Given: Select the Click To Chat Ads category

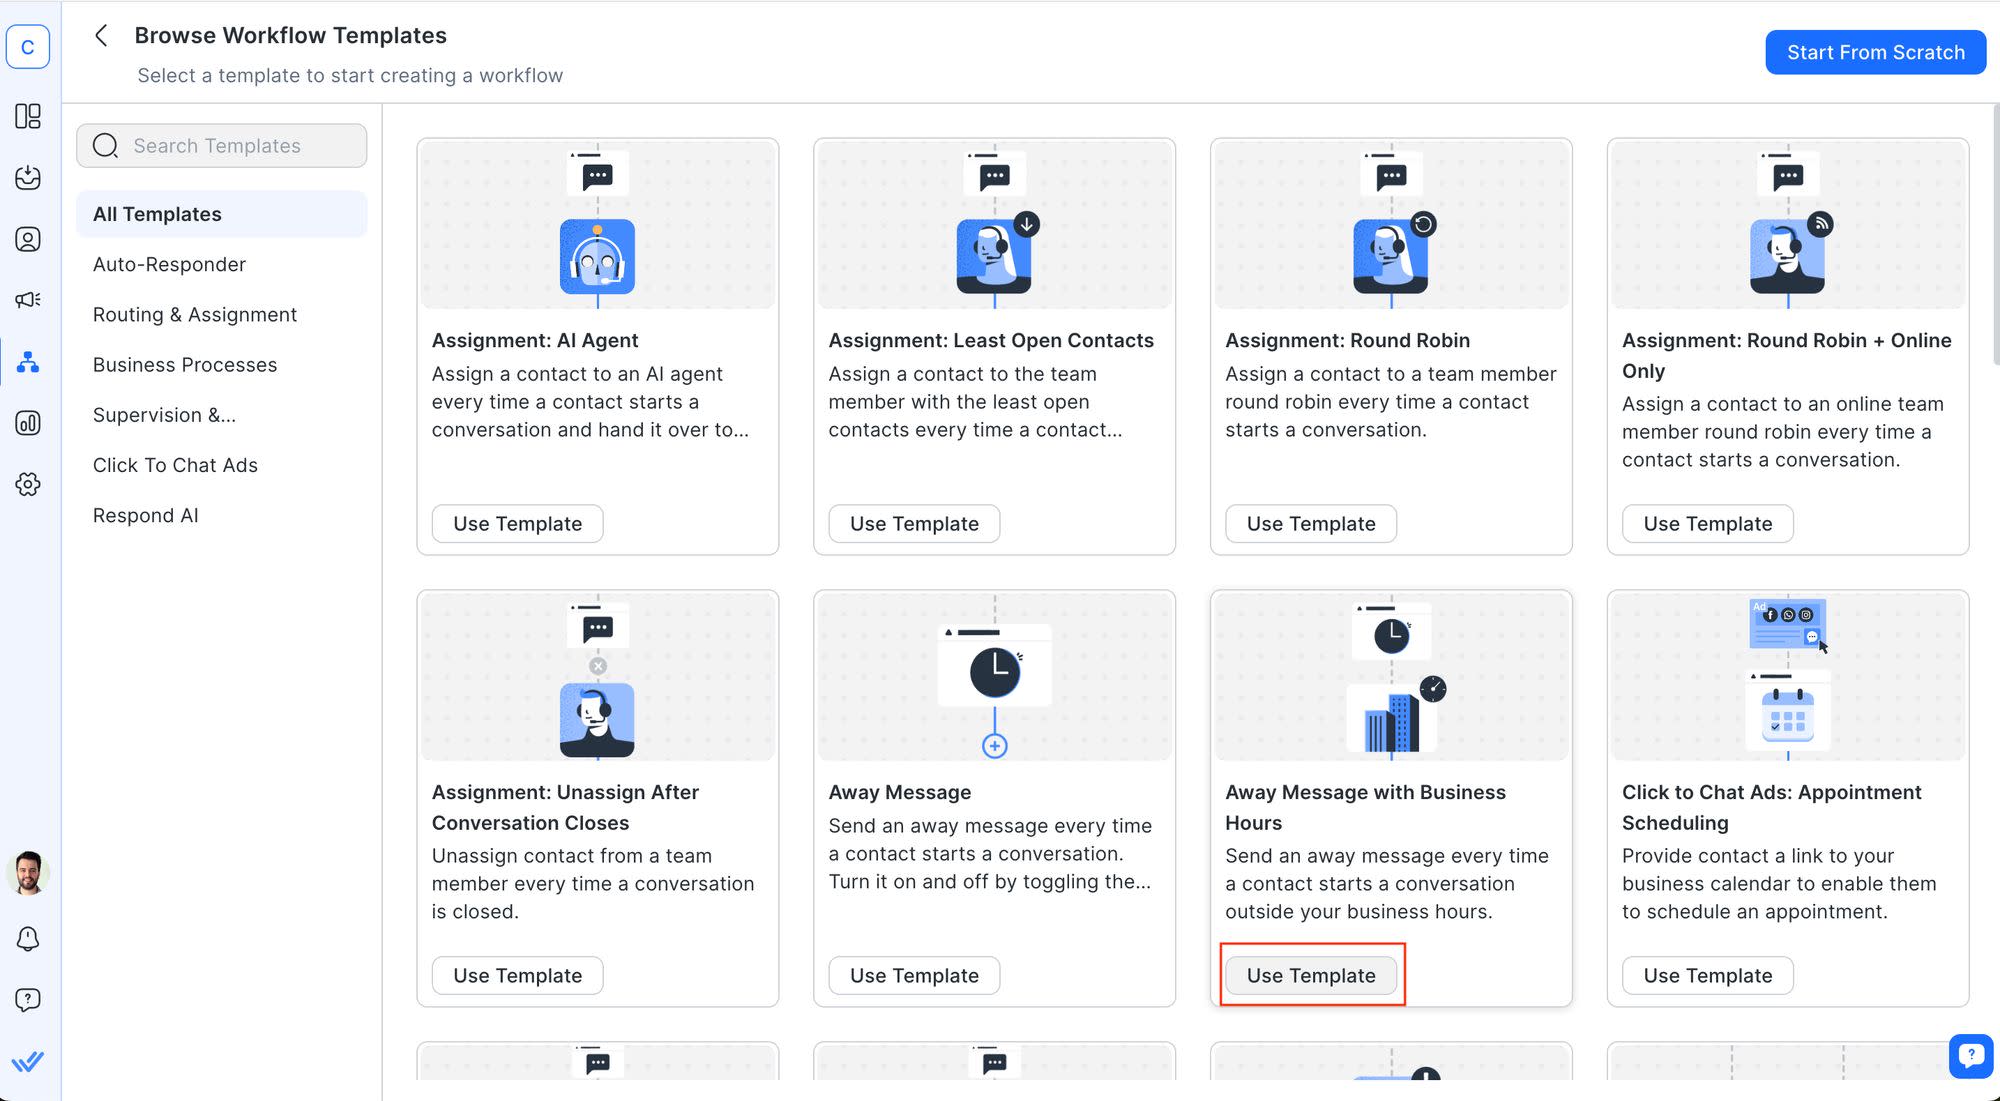Looking at the screenshot, I should point(174,465).
